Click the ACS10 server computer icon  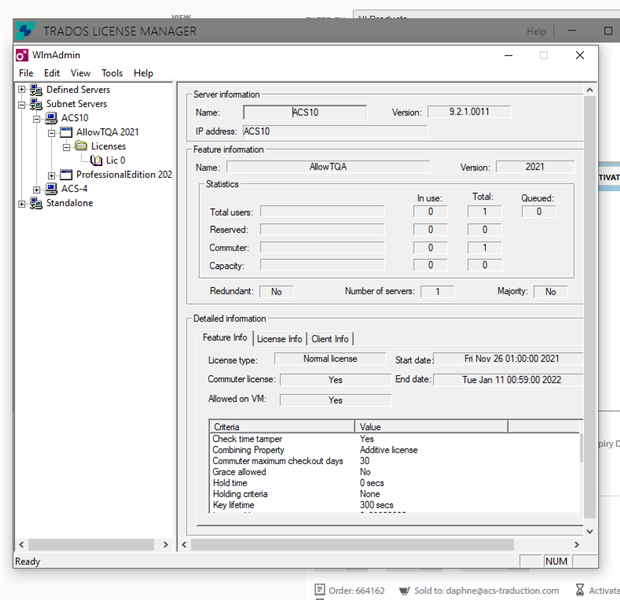click(x=51, y=118)
